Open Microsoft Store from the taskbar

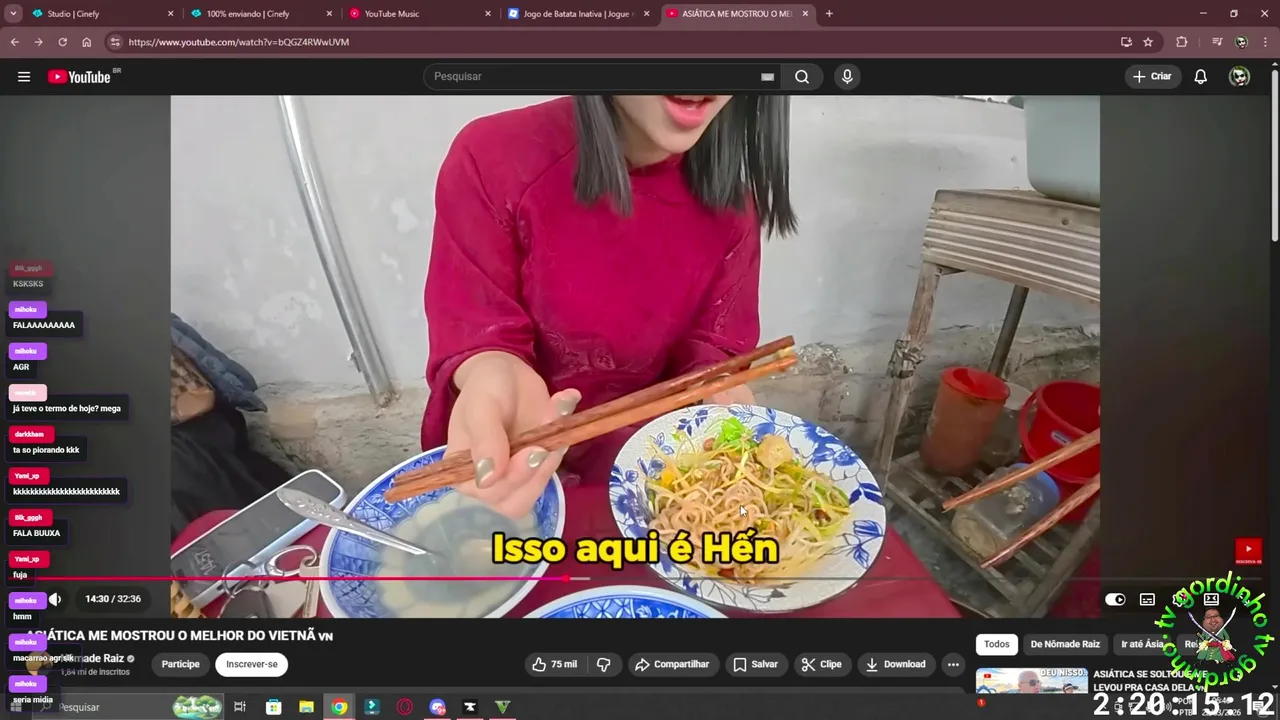click(273, 707)
